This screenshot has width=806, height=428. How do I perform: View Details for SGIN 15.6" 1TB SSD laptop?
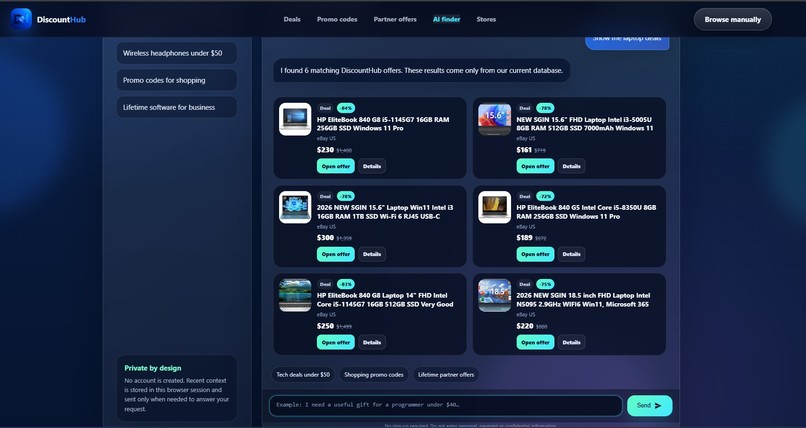click(372, 254)
